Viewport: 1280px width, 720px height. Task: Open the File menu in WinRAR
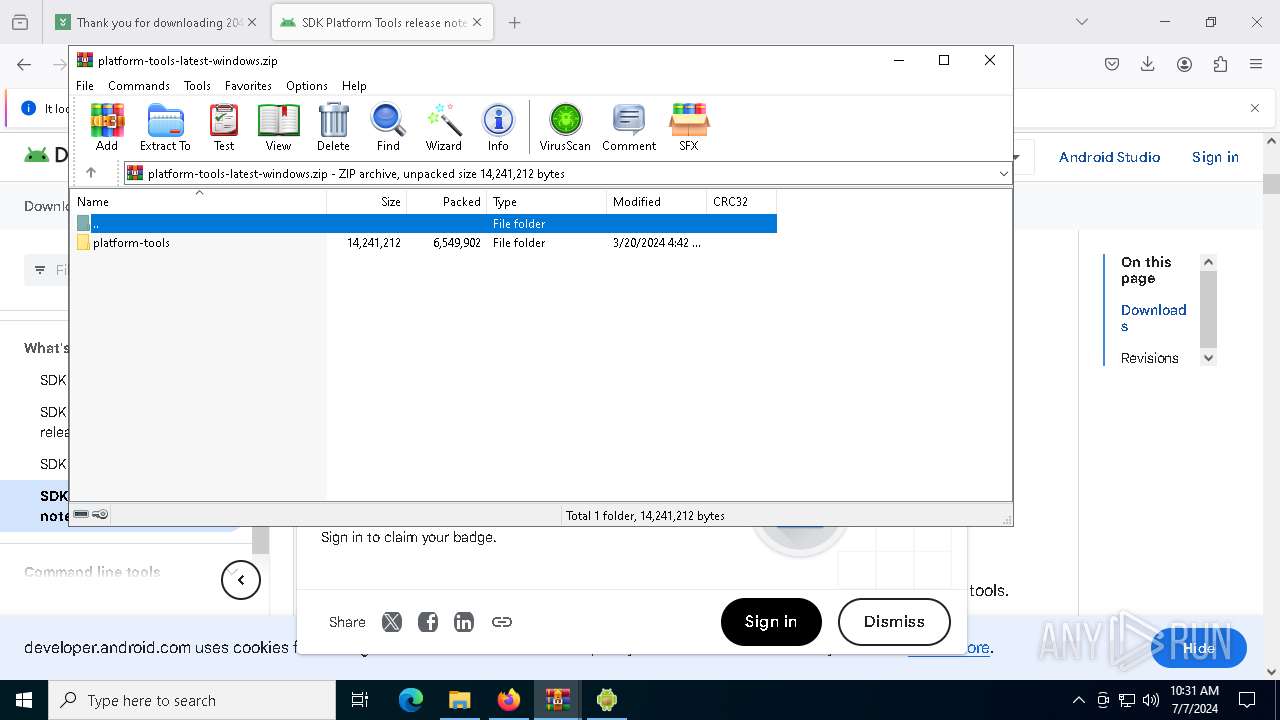(x=85, y=86)
